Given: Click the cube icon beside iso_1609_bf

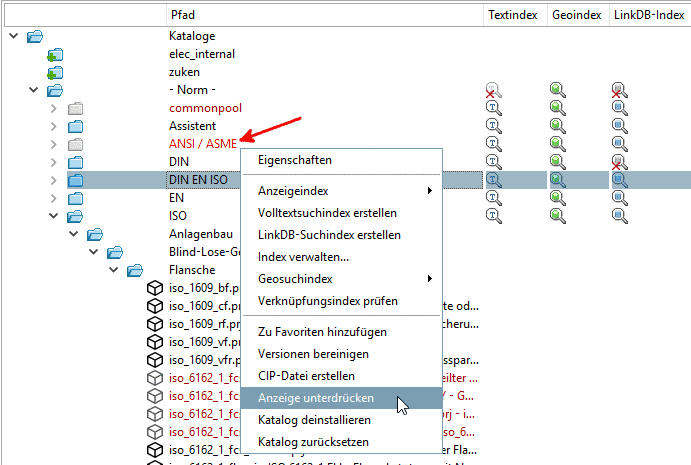Looking at the screenshot, I should click(155, 288).
